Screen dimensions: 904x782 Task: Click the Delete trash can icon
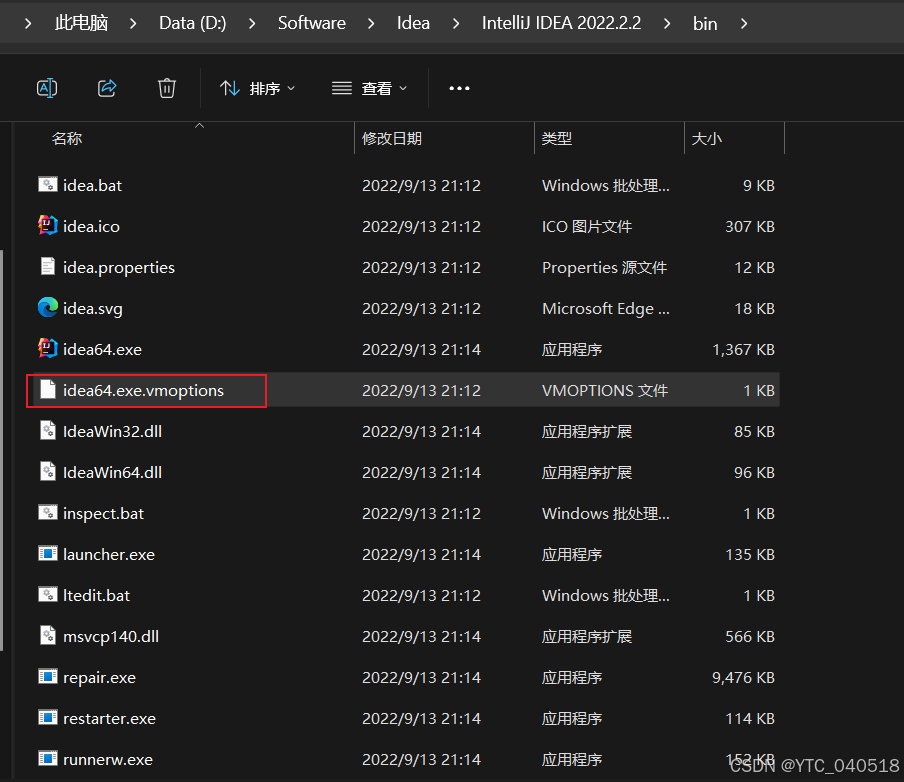point(167,88)
